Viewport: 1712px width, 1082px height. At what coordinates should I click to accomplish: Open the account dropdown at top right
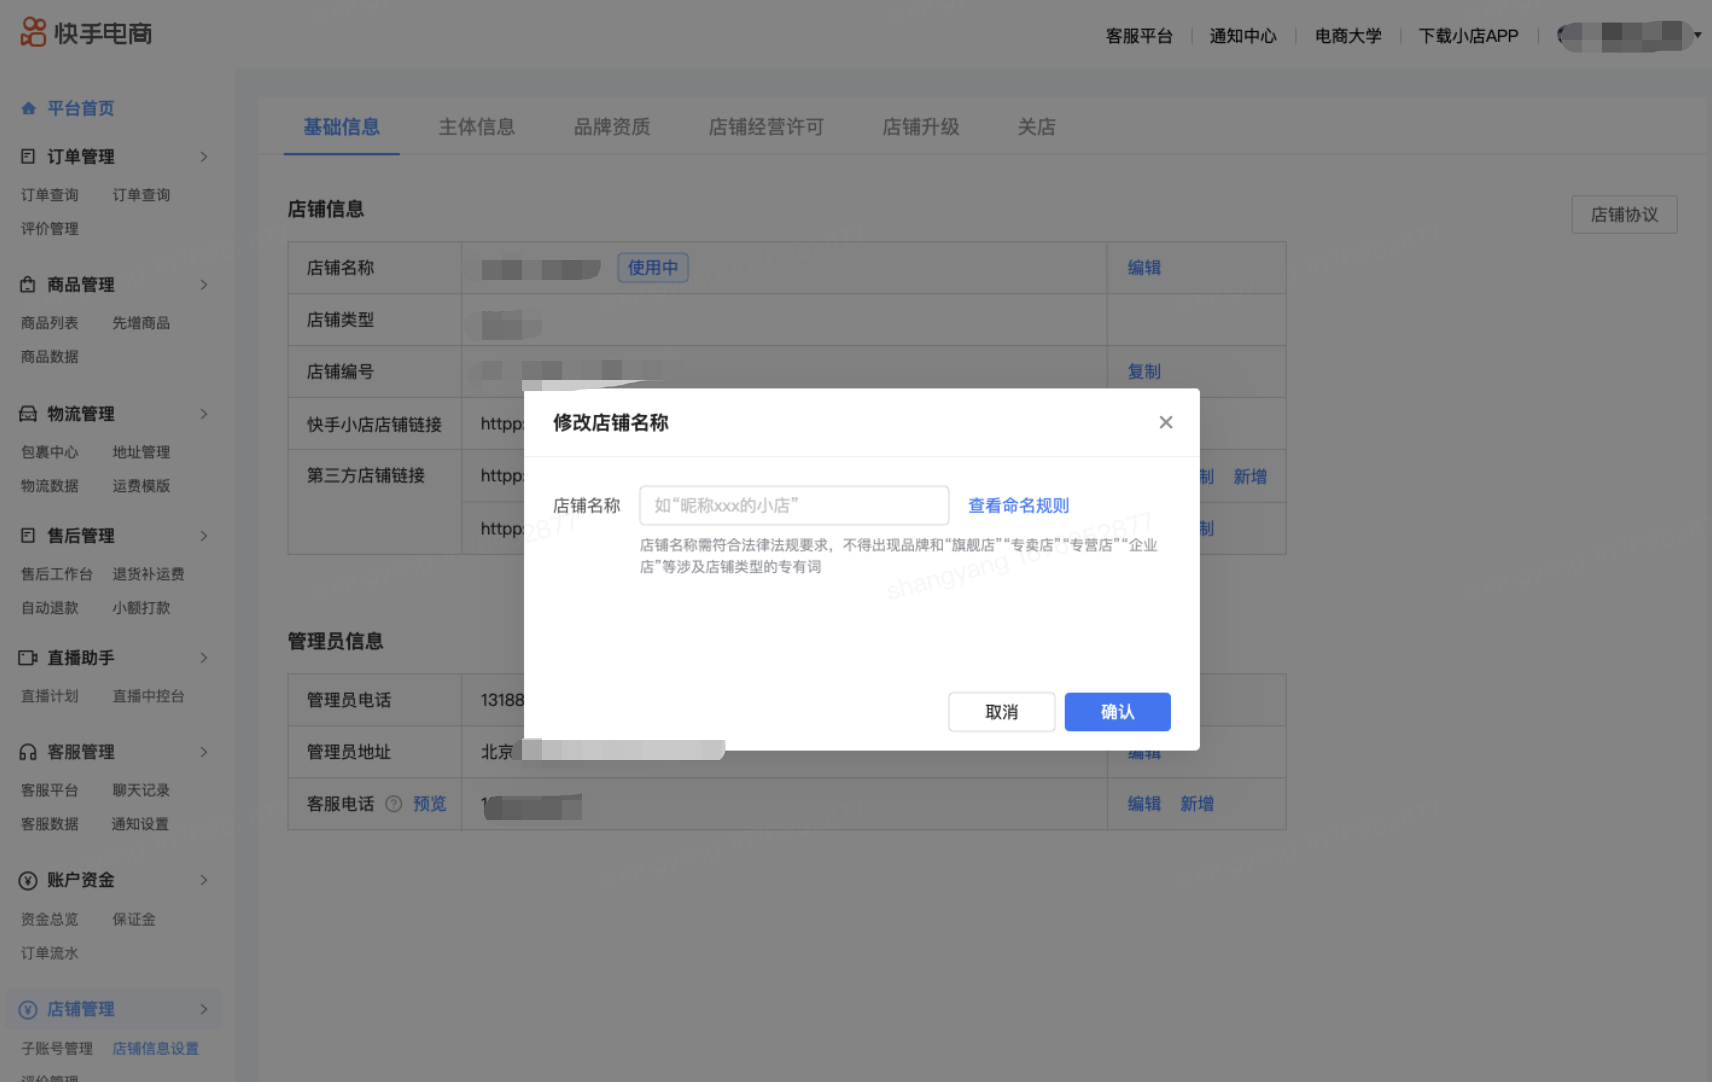click(x=1697, y=36)
